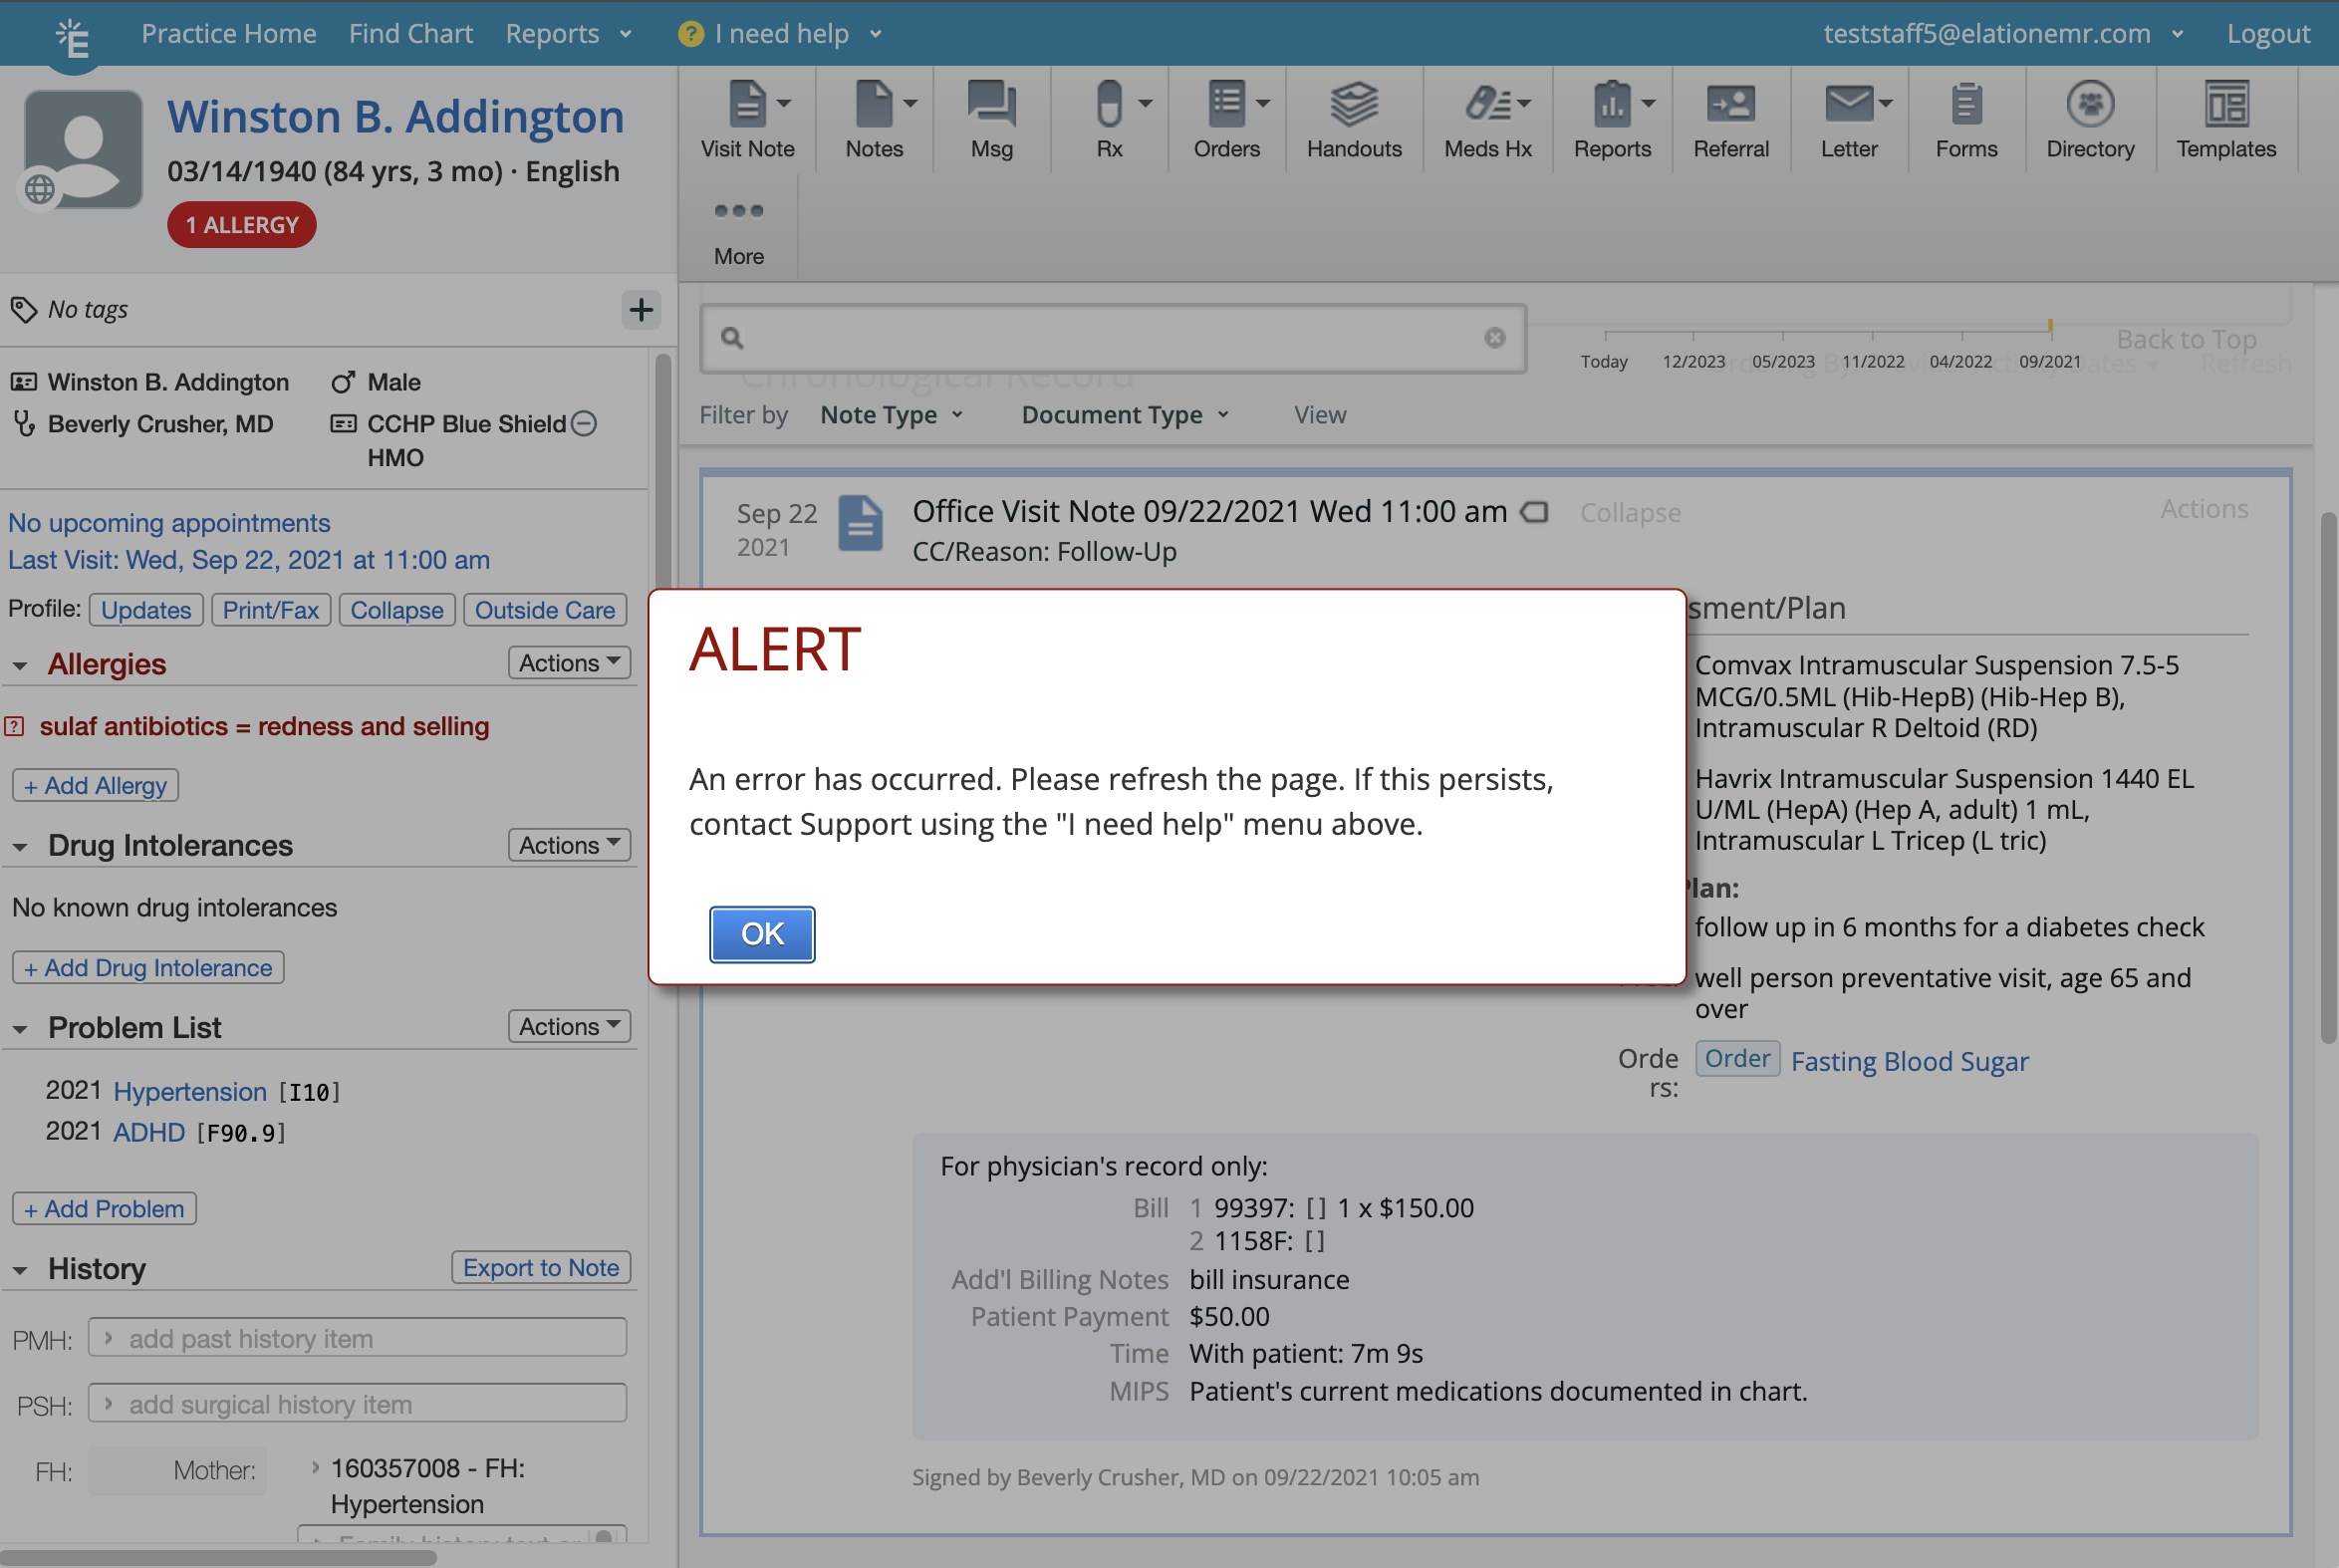Image resolution: width=2339 pixels, height=1568 pixels.
Task: Open the Note Type filter dropdown
Action: pyautogui.click(x=891, y=414)
